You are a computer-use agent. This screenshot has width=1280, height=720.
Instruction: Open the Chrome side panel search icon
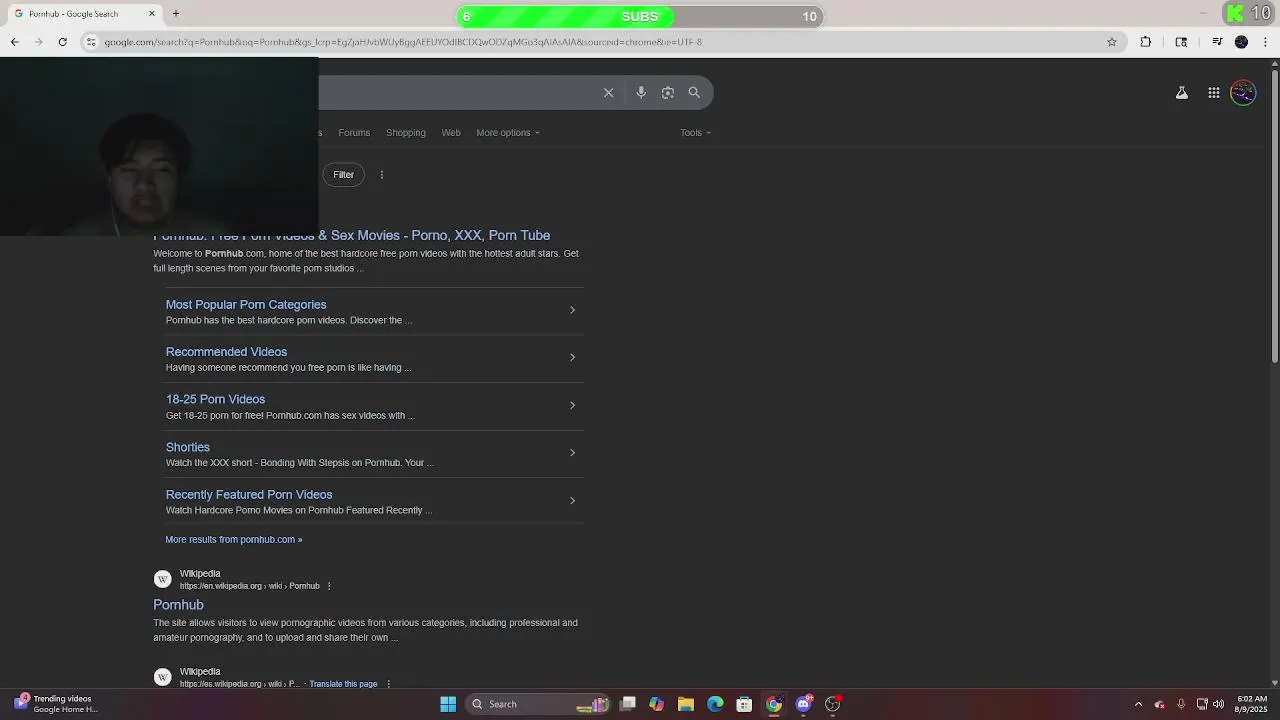(1181, 42)
